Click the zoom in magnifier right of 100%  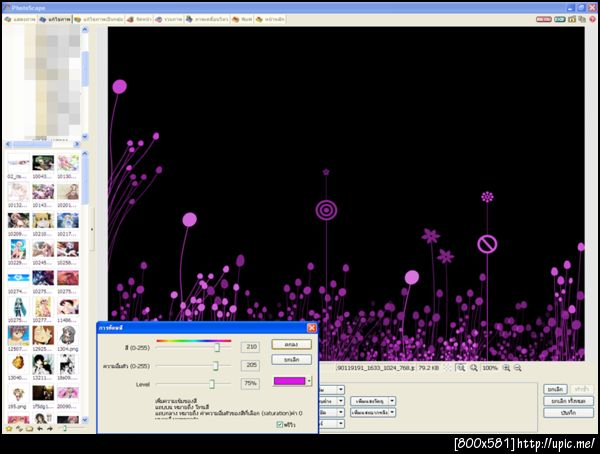506,368
